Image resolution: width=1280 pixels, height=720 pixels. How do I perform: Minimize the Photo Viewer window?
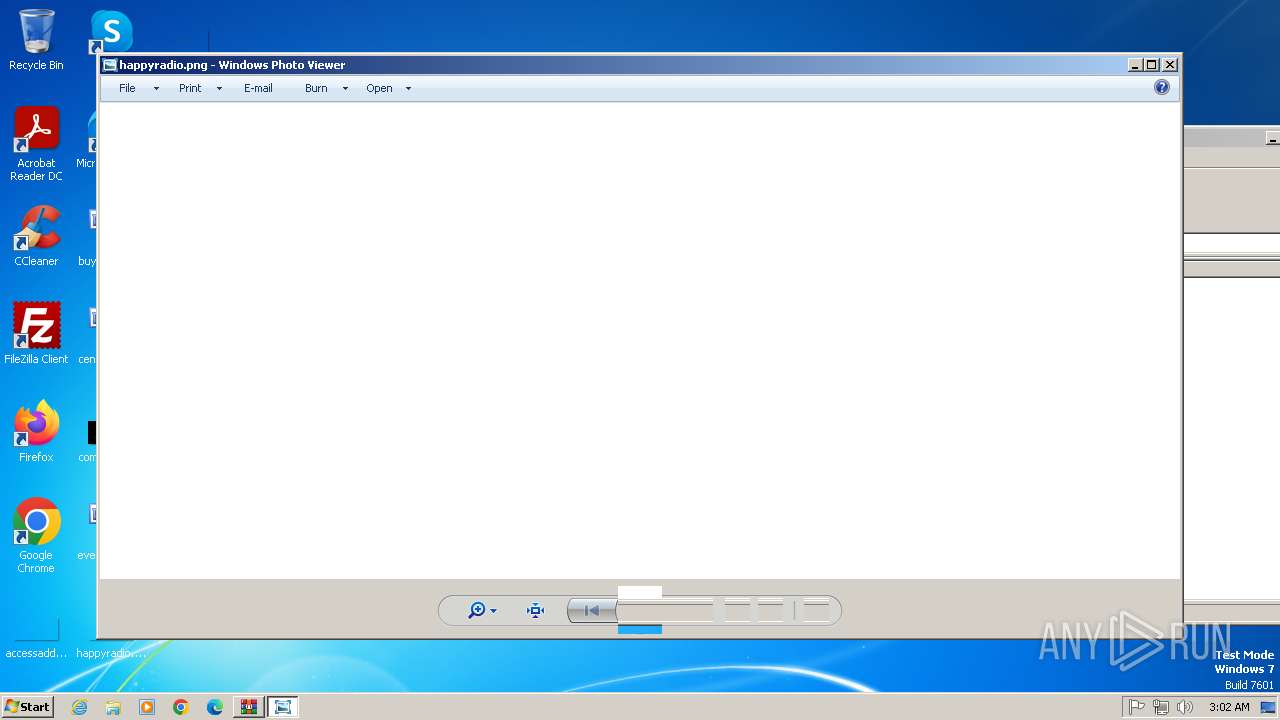pyautogui.click(x=1135, y=65)
